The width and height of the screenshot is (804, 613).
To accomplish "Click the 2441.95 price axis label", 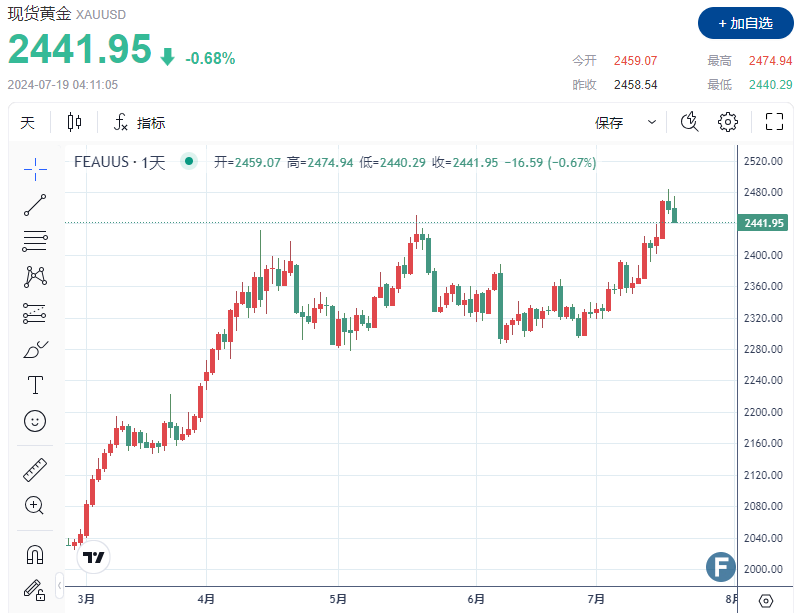I will tap(763, 223).
